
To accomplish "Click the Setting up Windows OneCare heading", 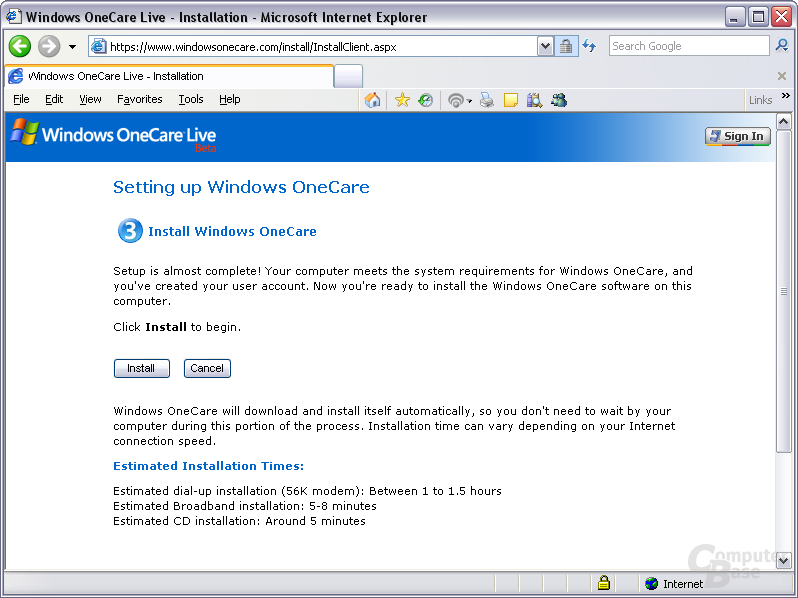I will (241, 187).
